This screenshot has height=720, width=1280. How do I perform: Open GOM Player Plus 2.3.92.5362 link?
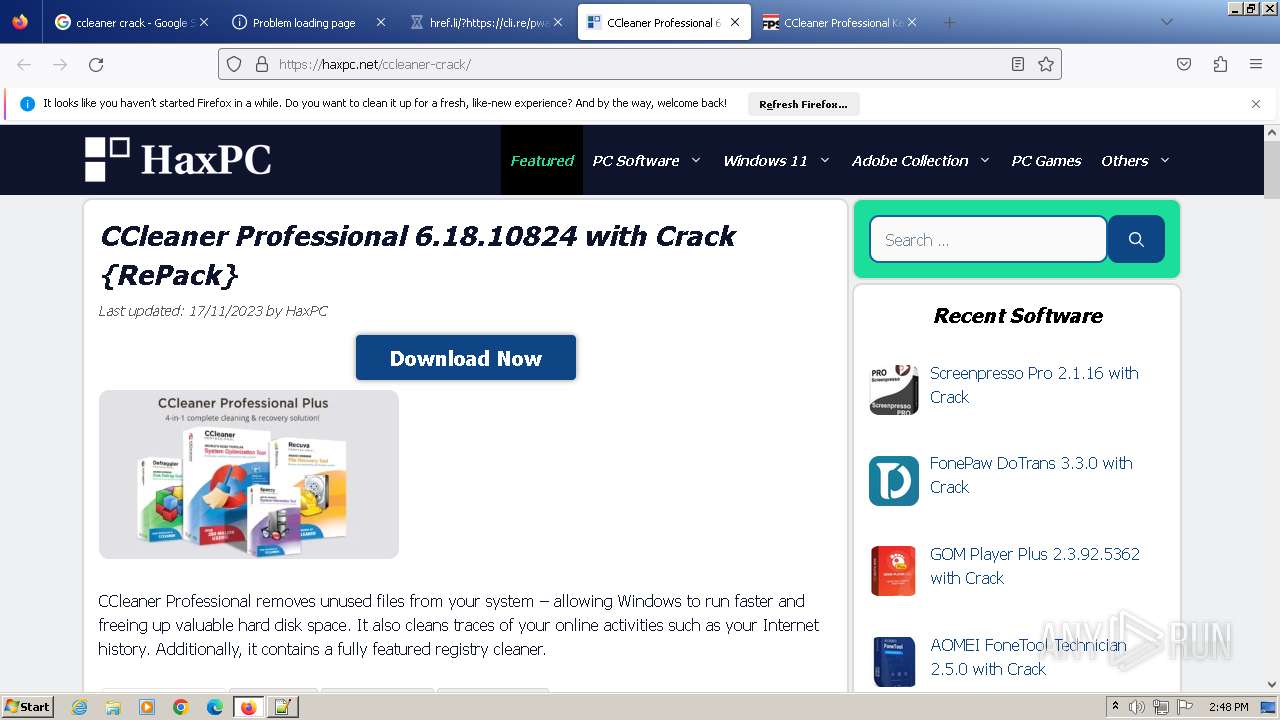coord(1035,566)
